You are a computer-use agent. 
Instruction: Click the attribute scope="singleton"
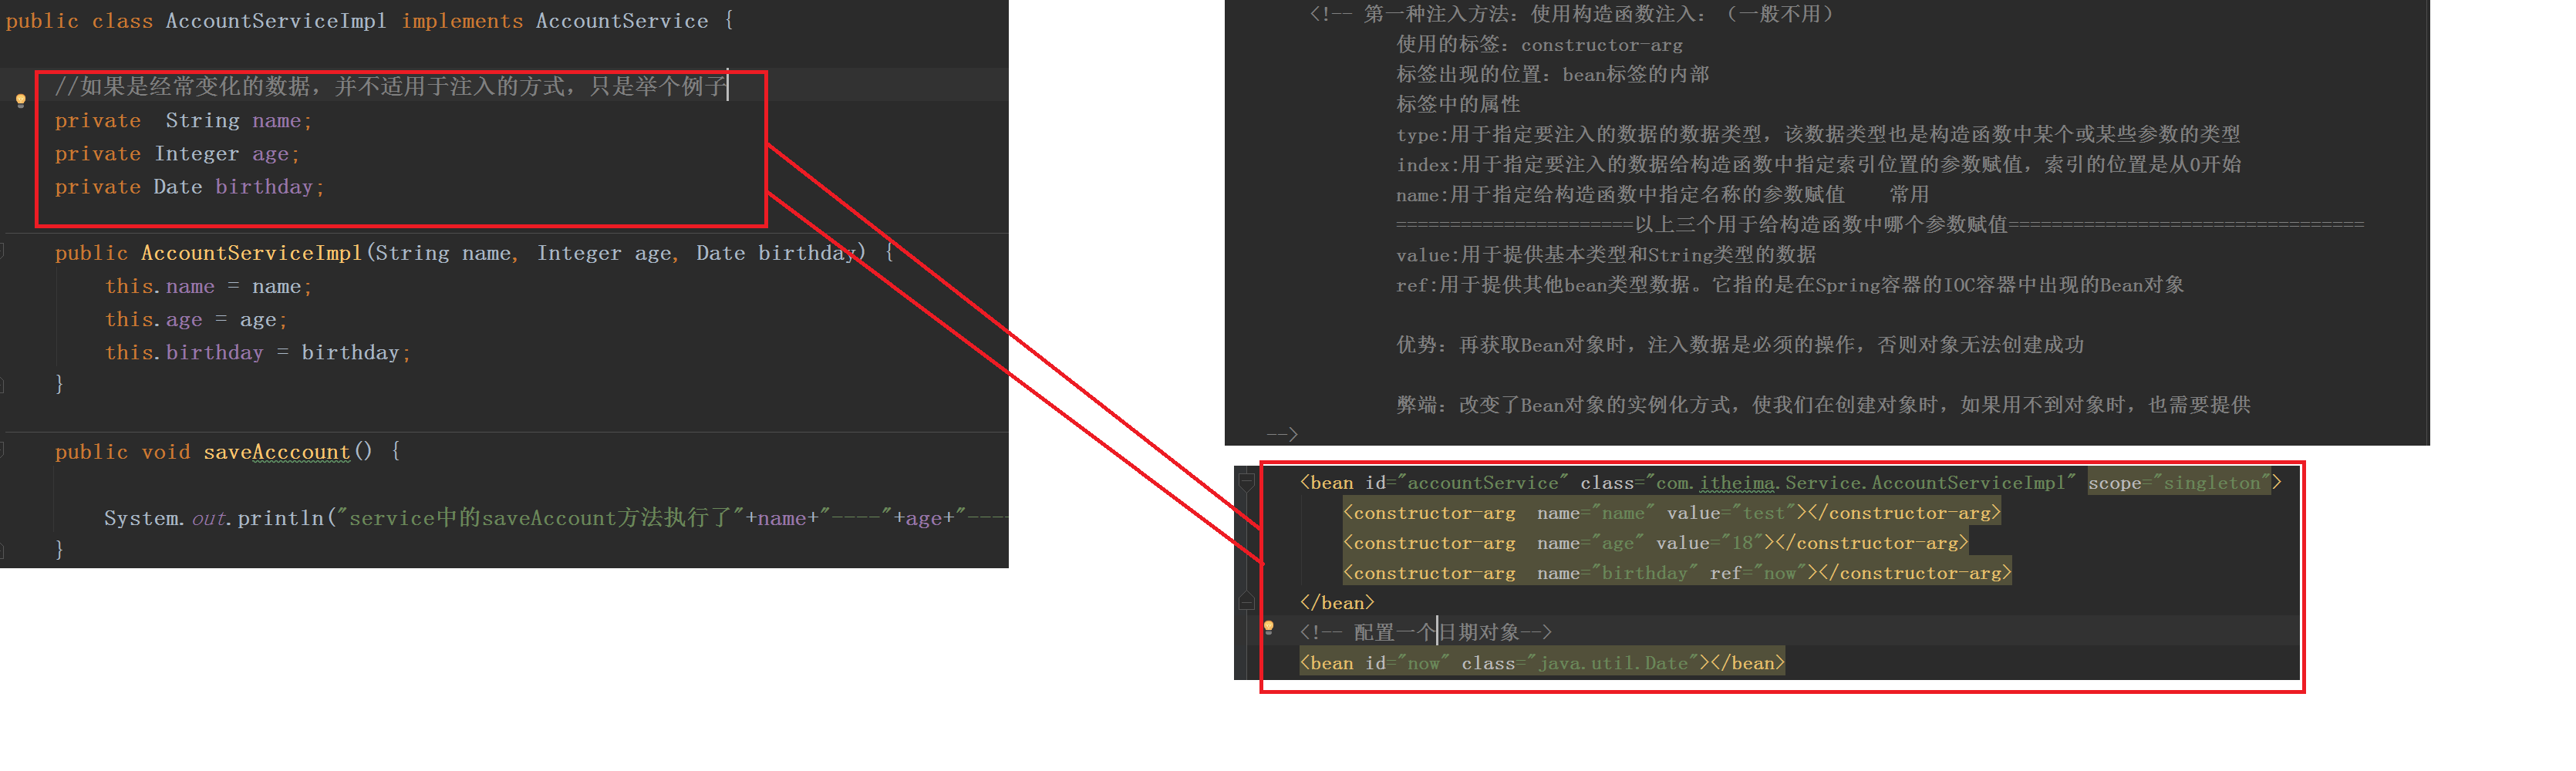(2179, 483)
